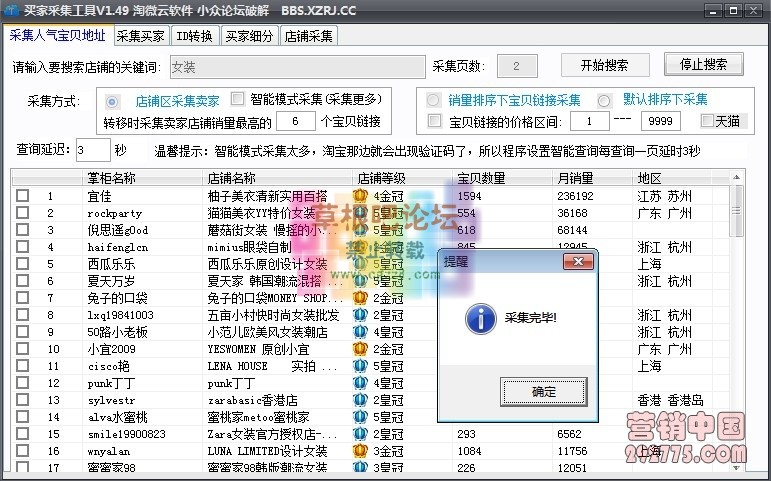Viewport: 771px width, 481px height.
Task: Tick the 天猫 checkbox
Action: tap(707, 120)
